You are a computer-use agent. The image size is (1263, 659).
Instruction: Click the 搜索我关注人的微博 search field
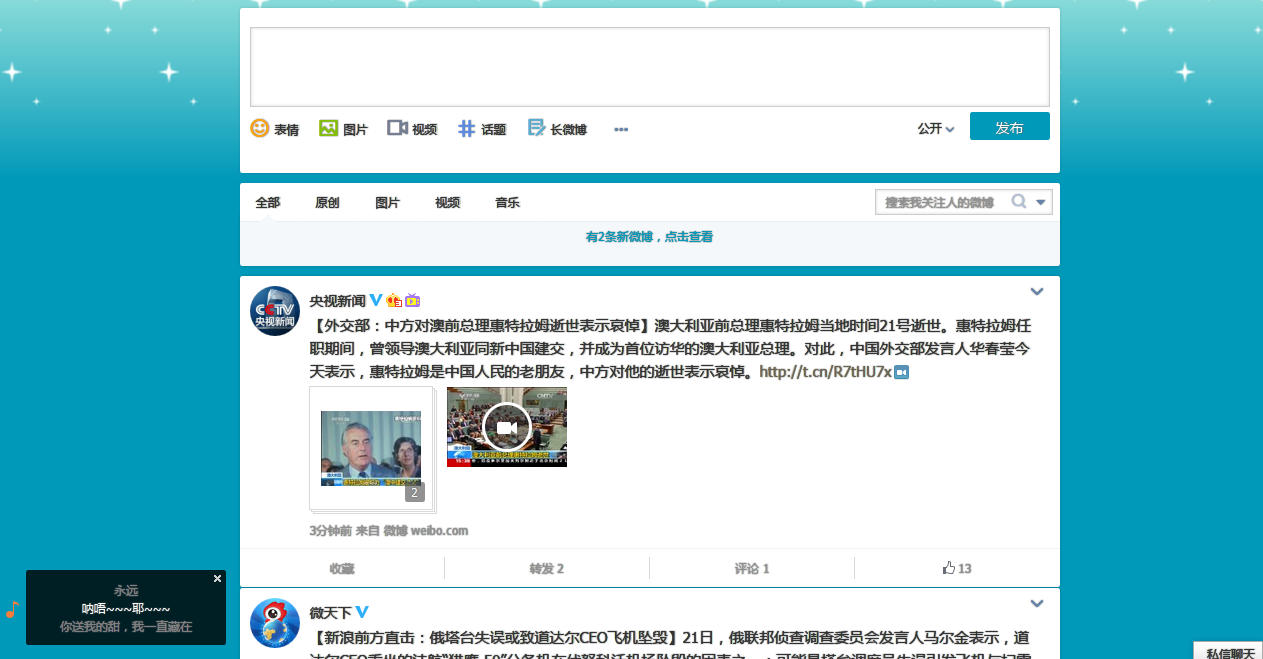point(940,202)
